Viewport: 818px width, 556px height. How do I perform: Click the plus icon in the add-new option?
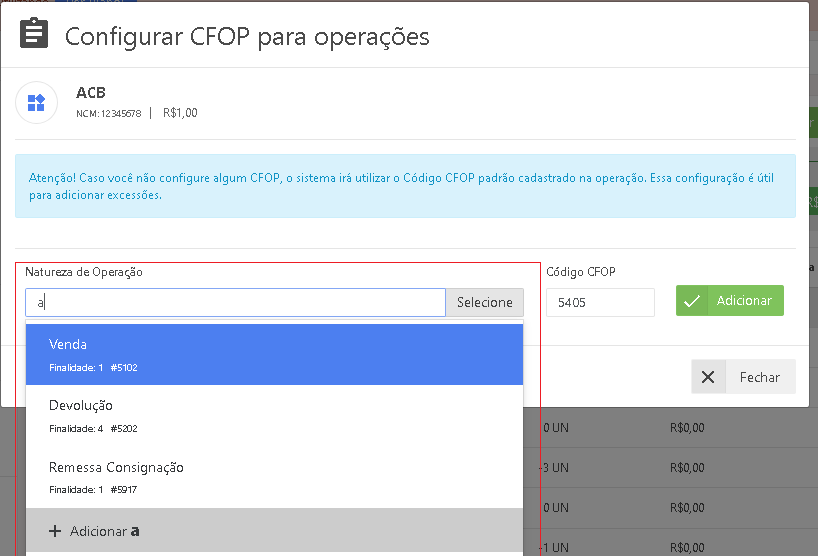coord(55,531)
